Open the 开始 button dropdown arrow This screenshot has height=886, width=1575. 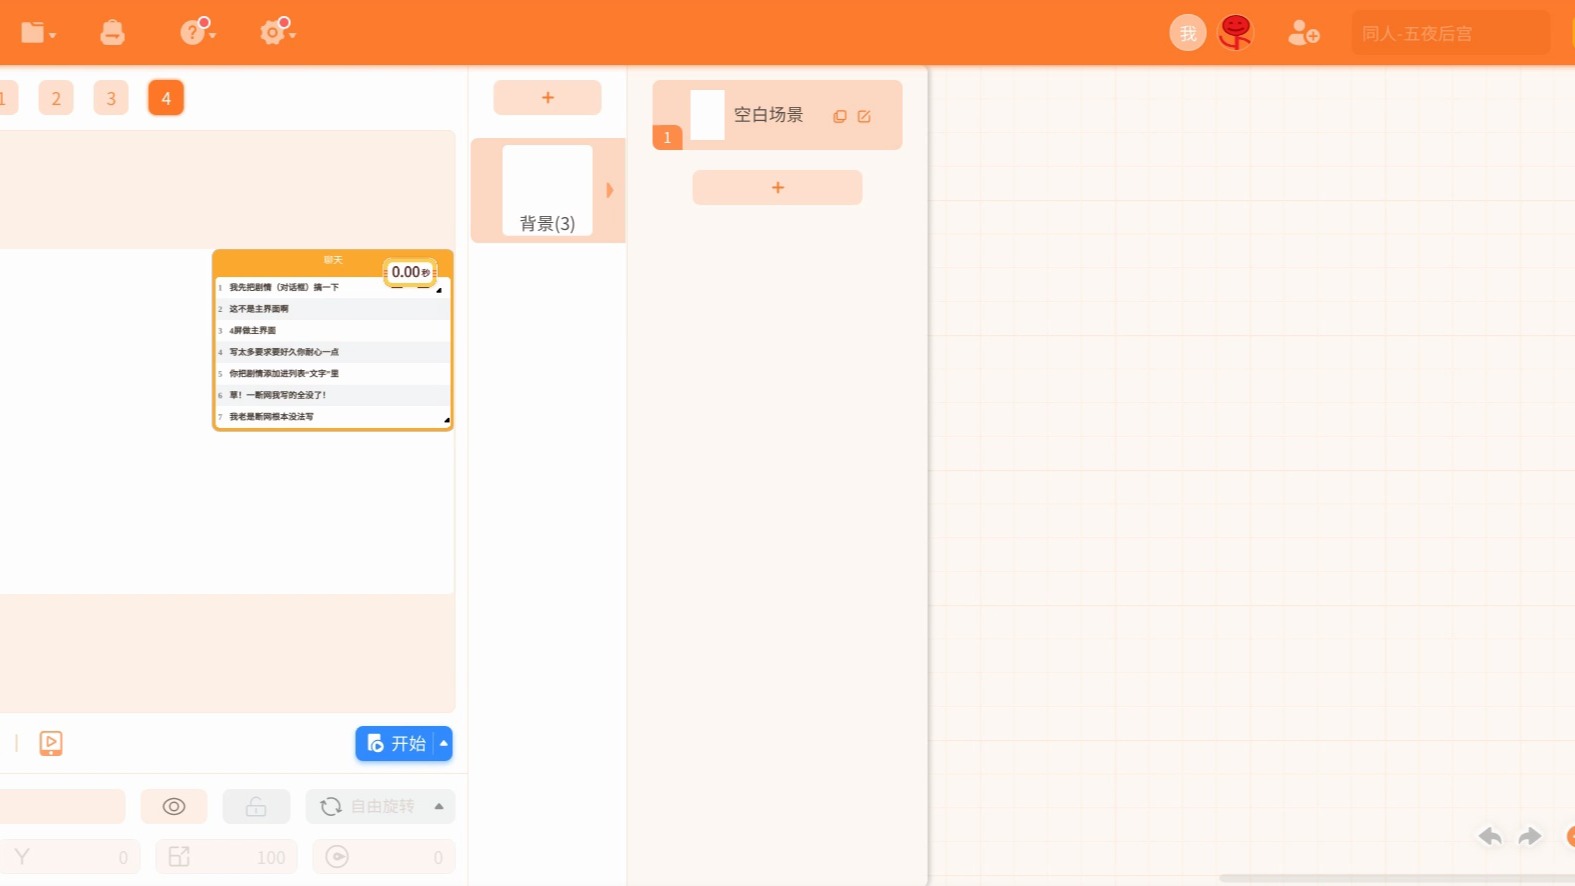click(x=443, y=743)
